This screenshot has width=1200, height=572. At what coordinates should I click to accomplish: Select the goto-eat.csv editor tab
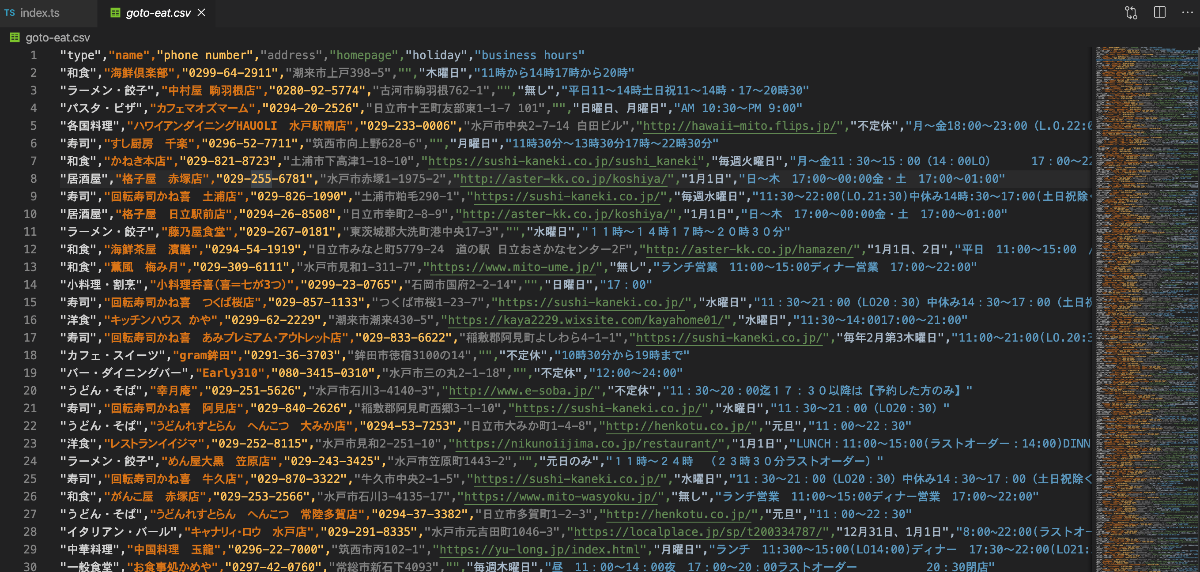tap(155, 13)
